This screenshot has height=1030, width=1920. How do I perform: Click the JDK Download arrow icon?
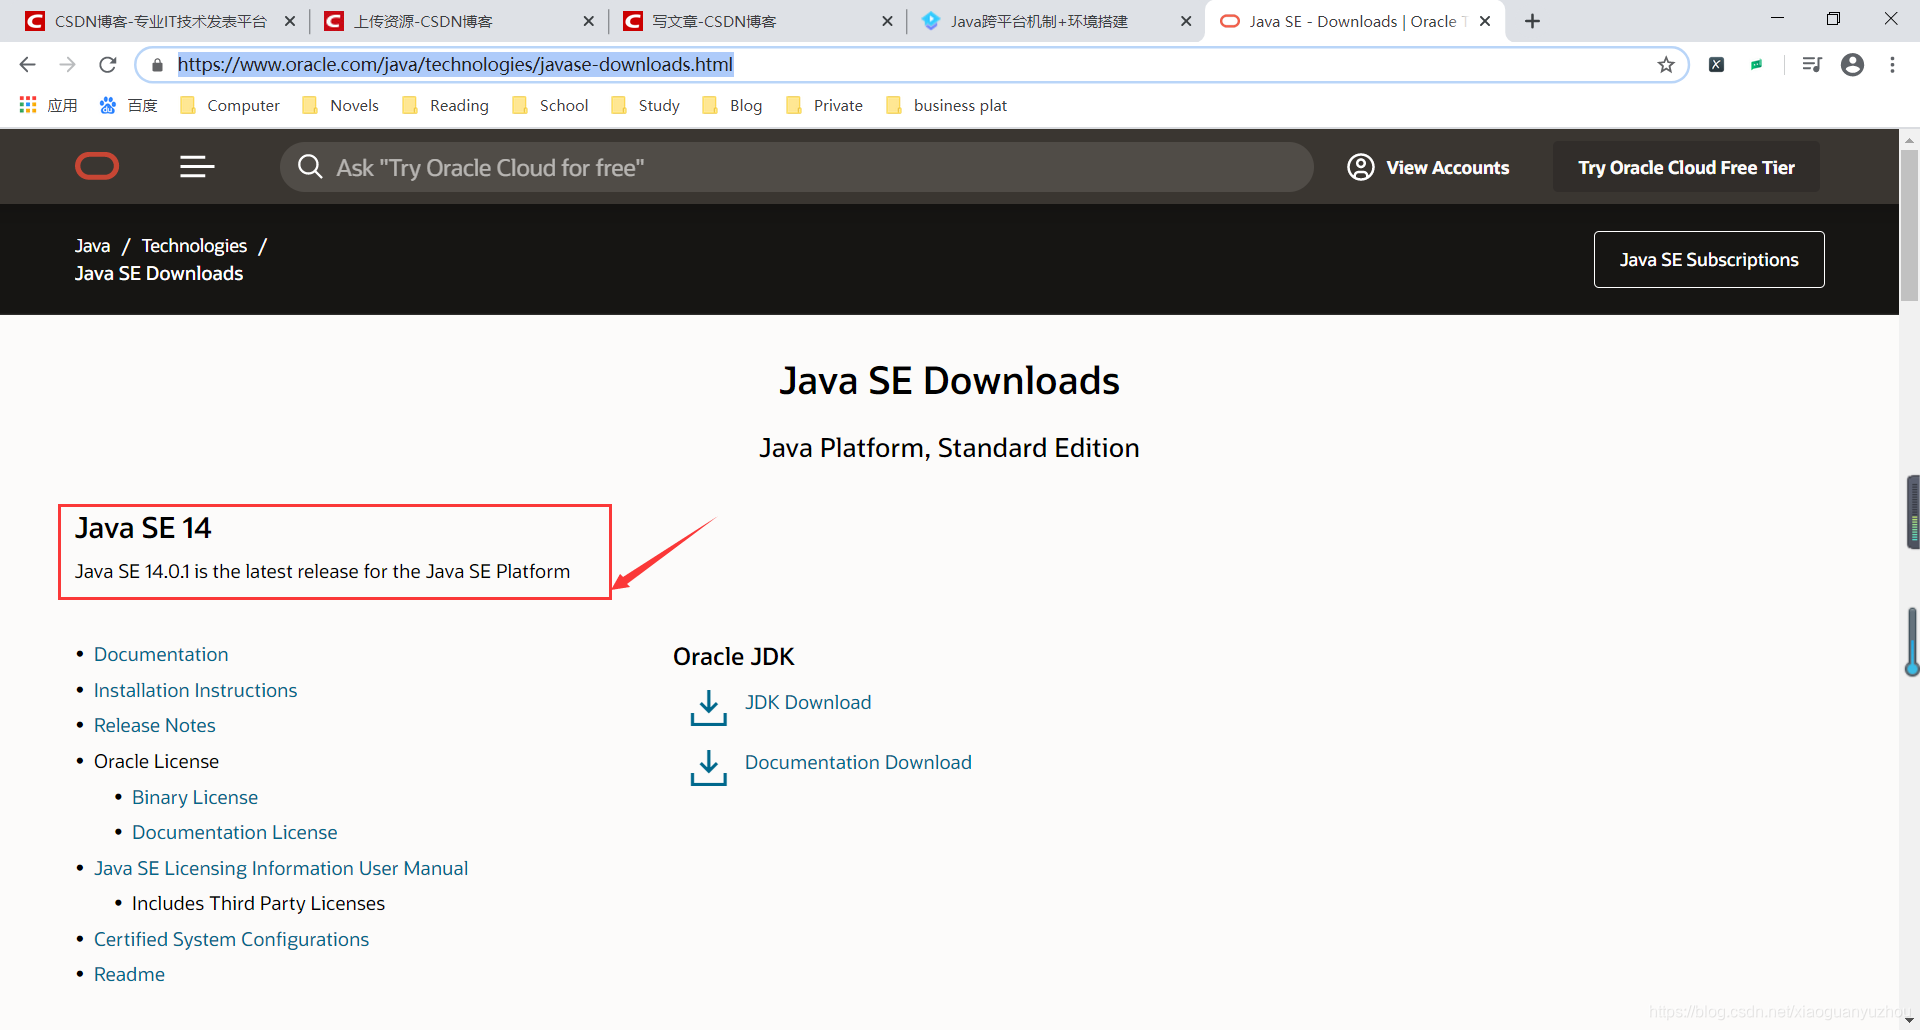708,707
